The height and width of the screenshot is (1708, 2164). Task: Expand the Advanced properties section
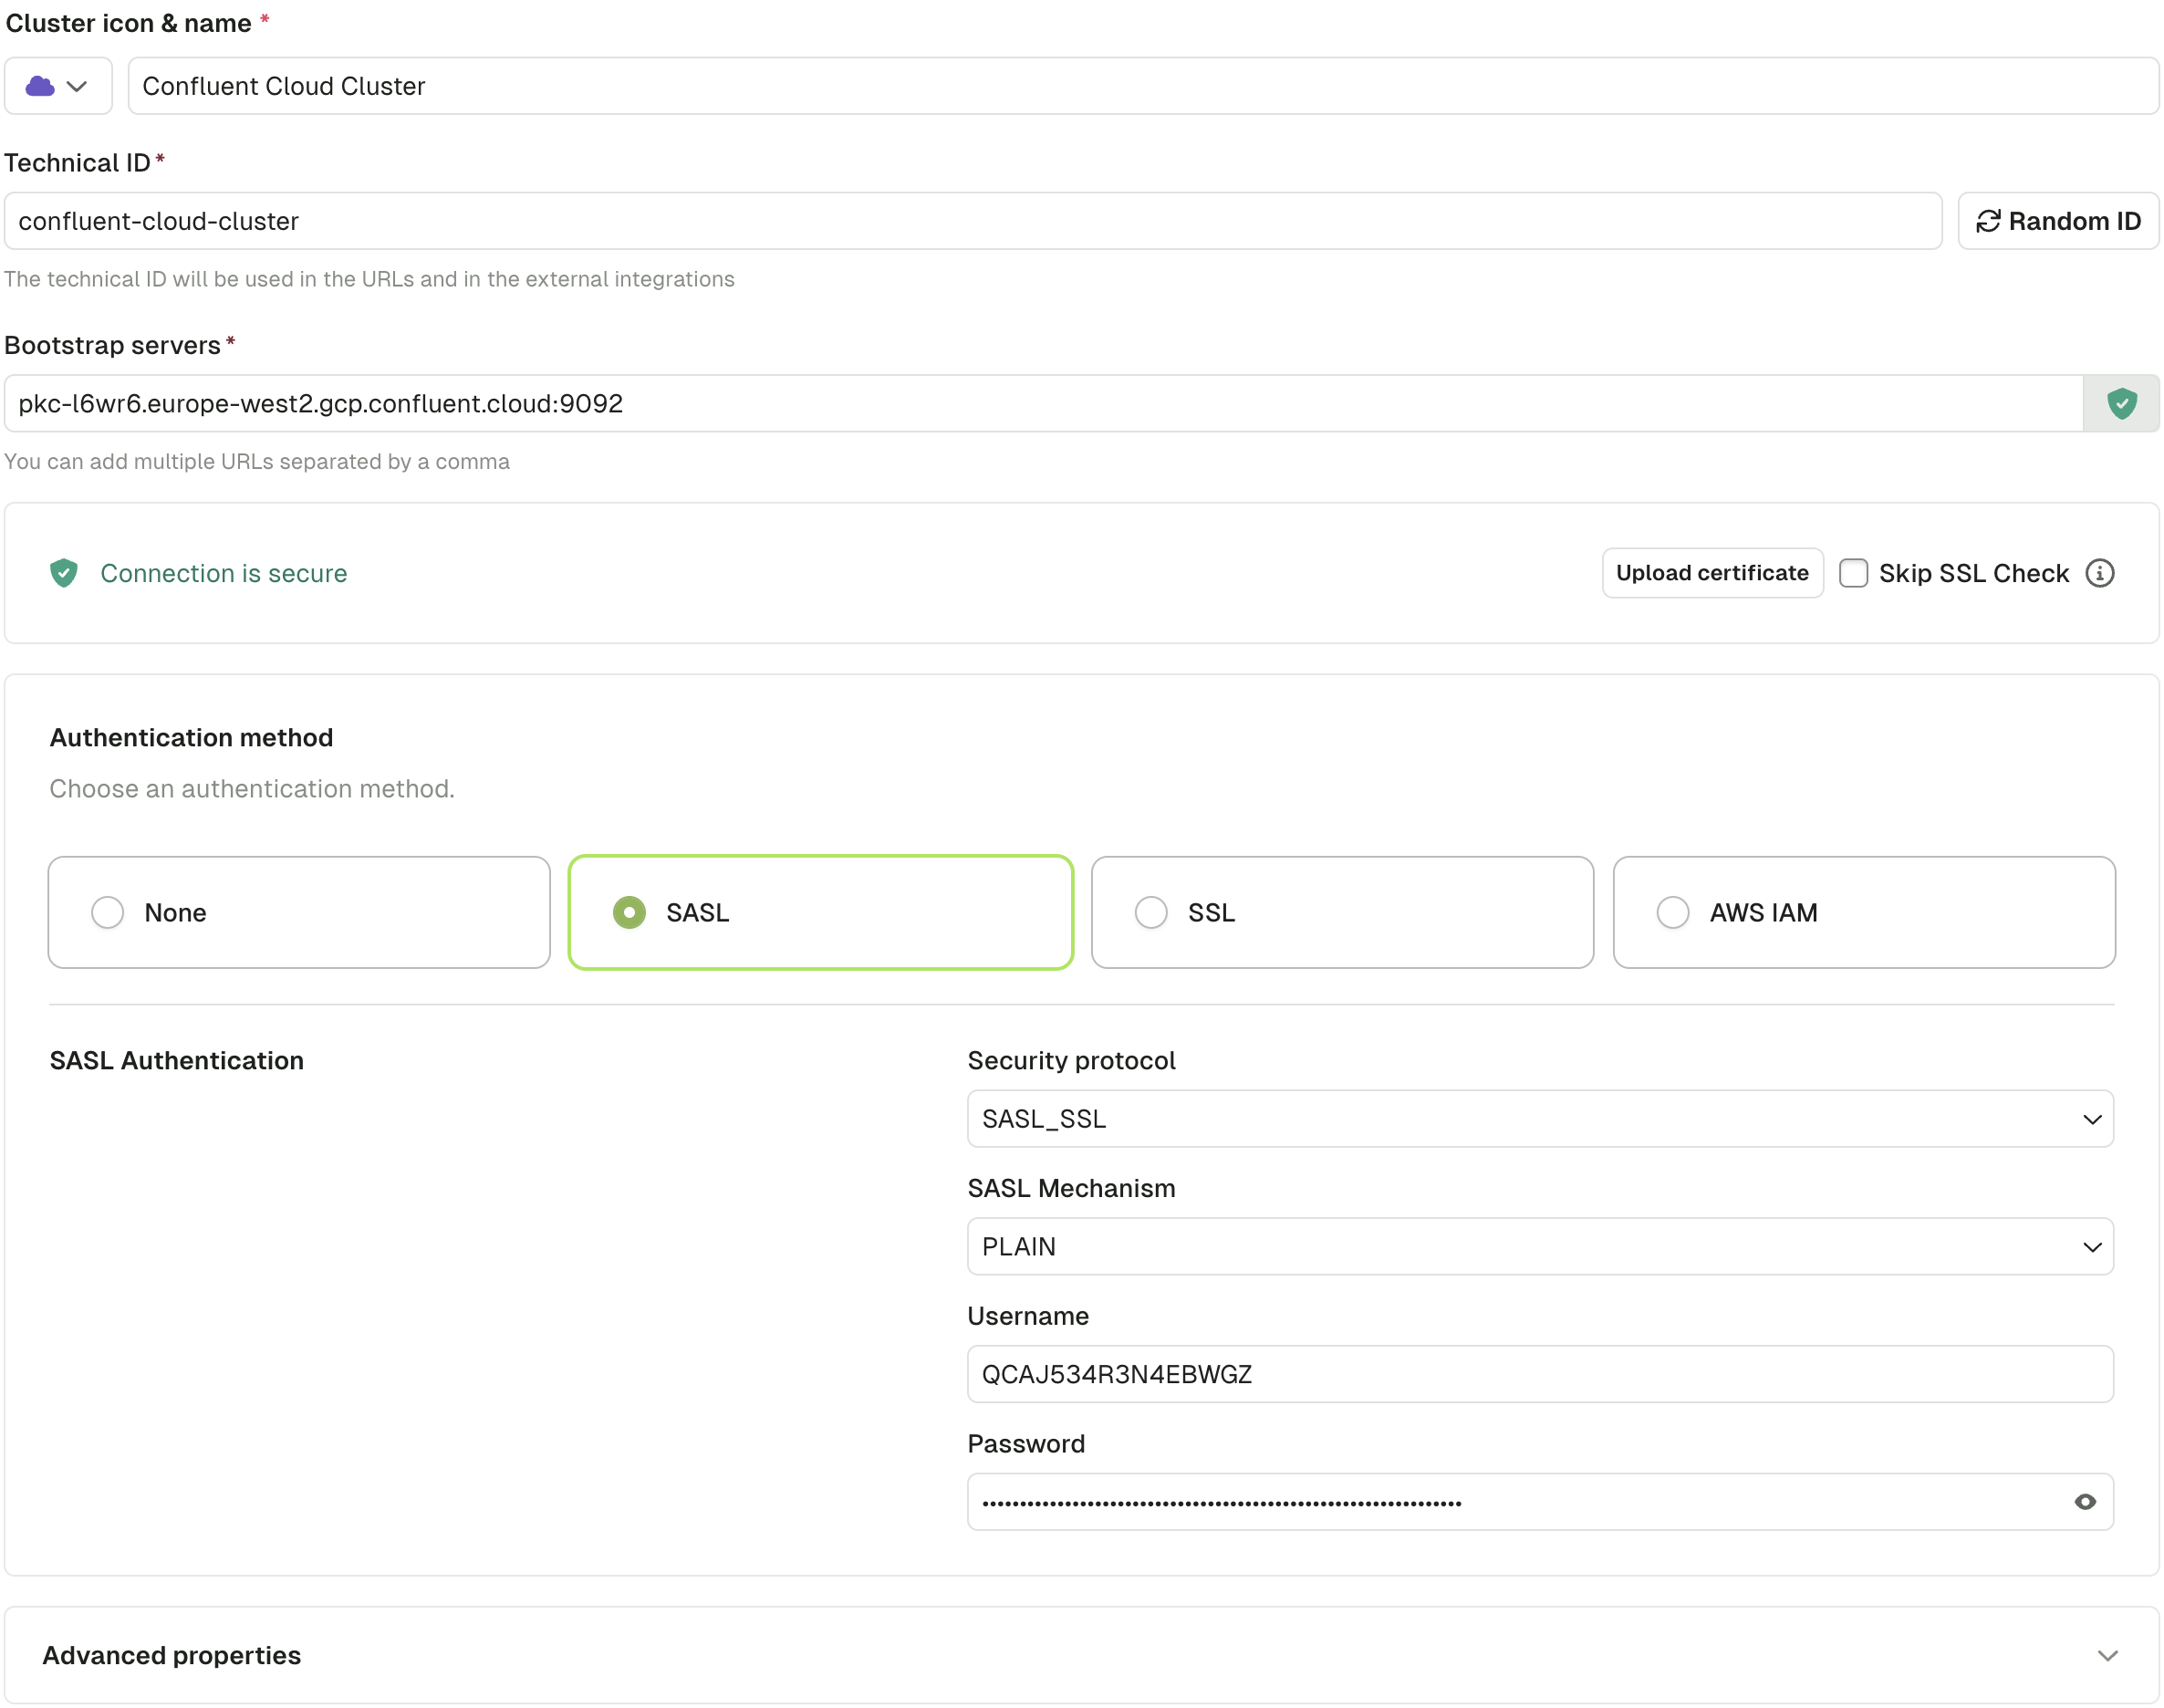click(x=1081, y=1656)
